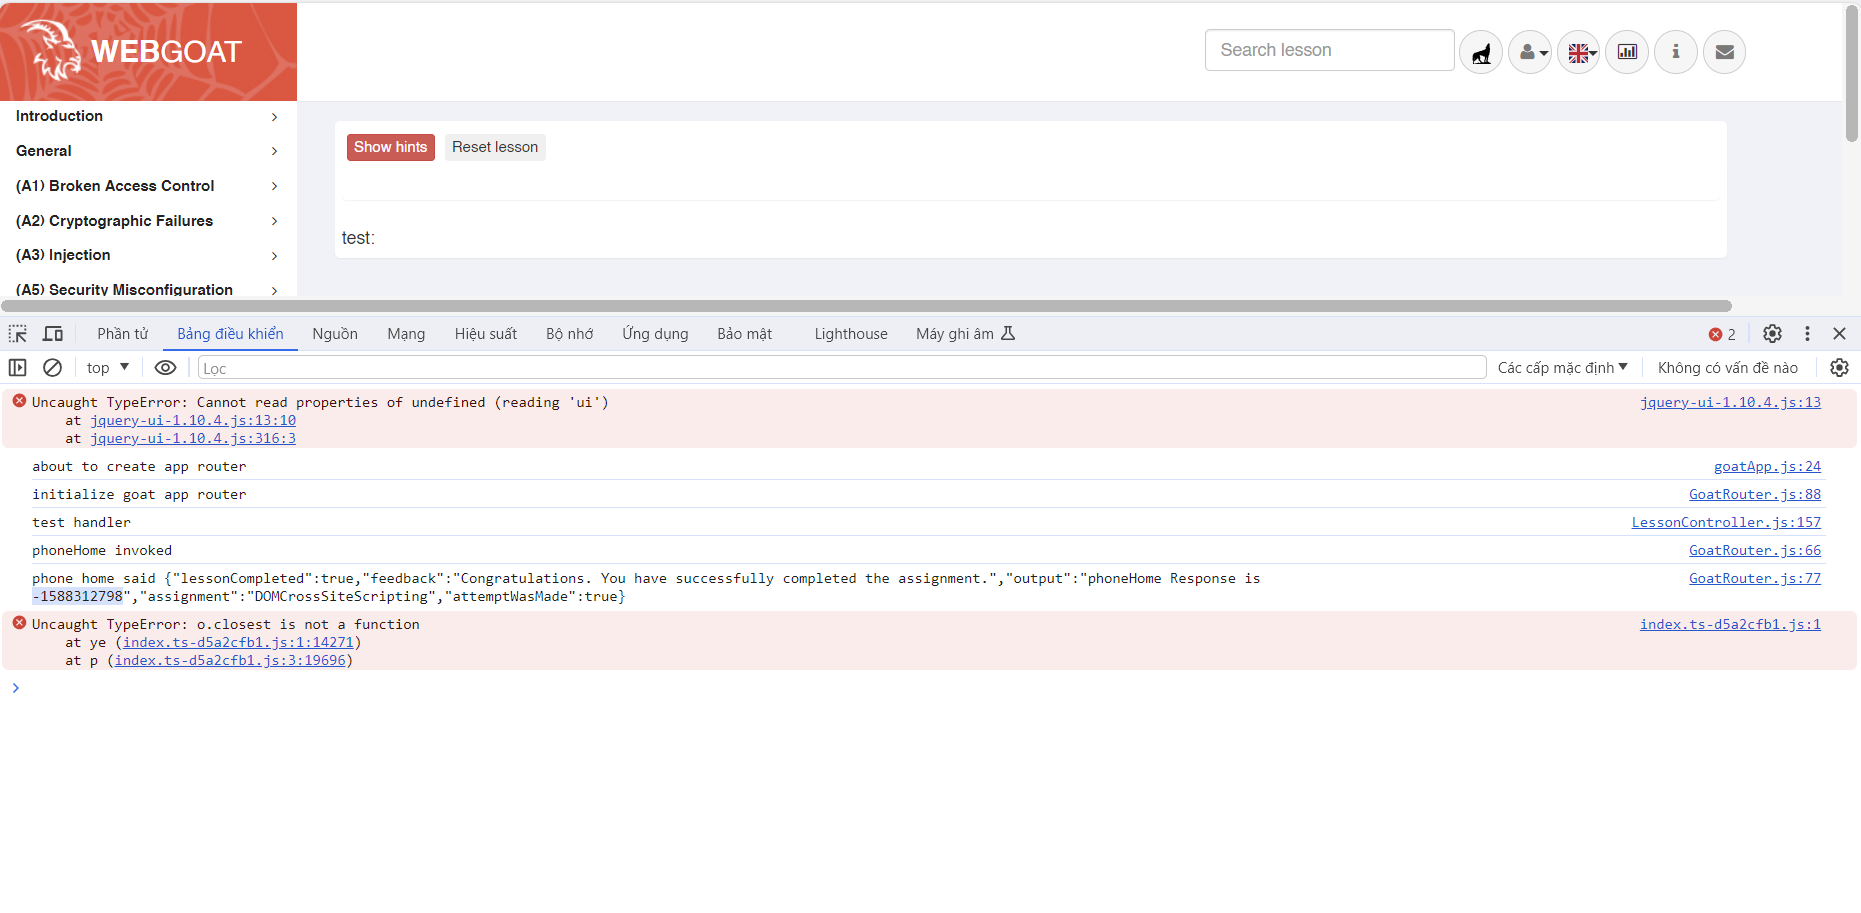Click the info about icon
This screenshot has width=1861, height=913.
point(1676,52)
